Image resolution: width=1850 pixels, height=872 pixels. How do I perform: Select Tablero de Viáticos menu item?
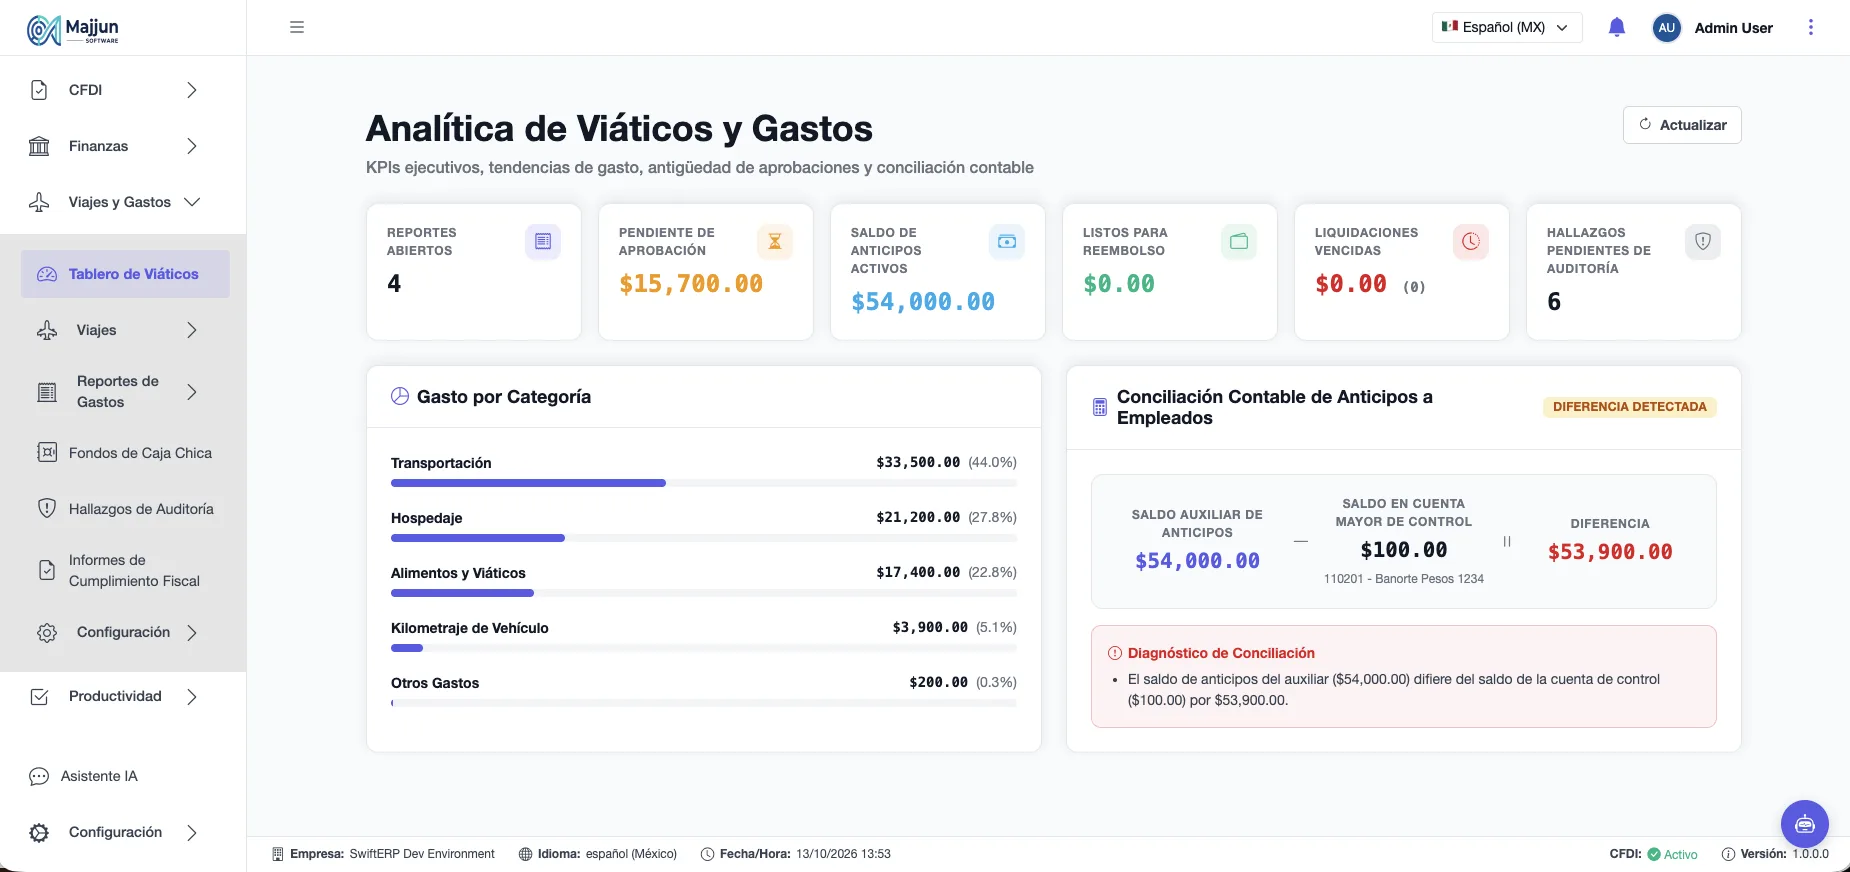click(125, 274)
